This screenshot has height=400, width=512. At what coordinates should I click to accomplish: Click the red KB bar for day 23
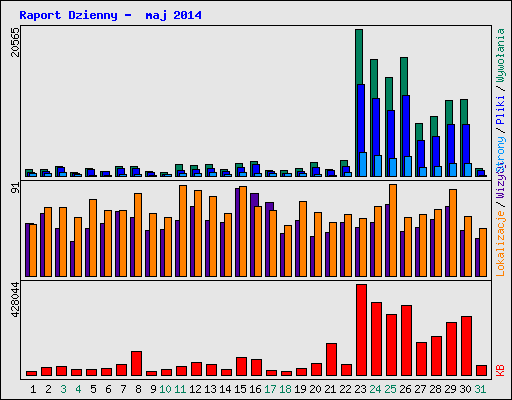361,330
